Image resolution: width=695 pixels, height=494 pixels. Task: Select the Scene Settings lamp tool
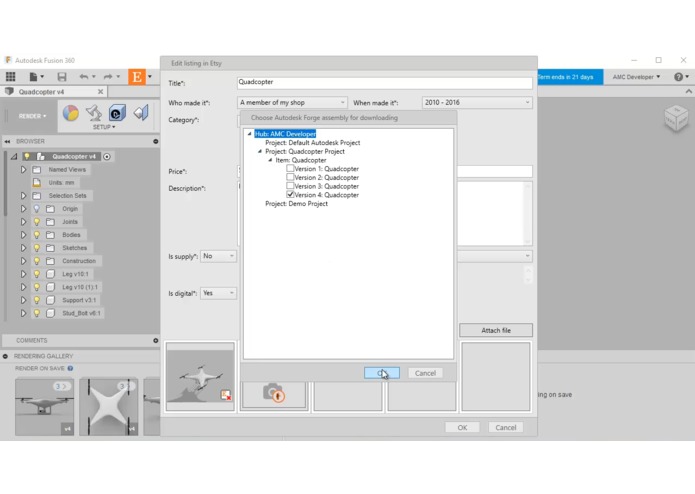point(94,113)
